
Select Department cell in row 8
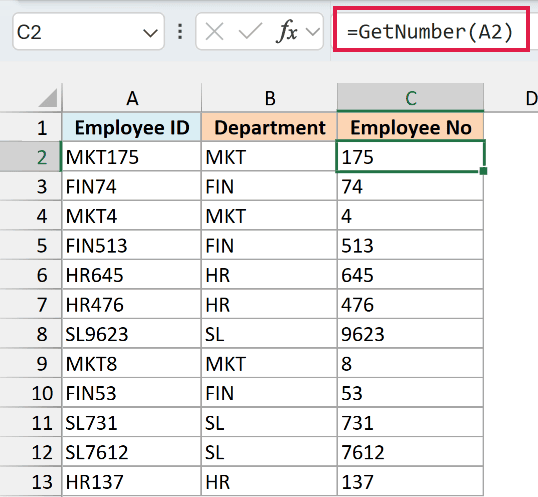click(x=270, y=334)
